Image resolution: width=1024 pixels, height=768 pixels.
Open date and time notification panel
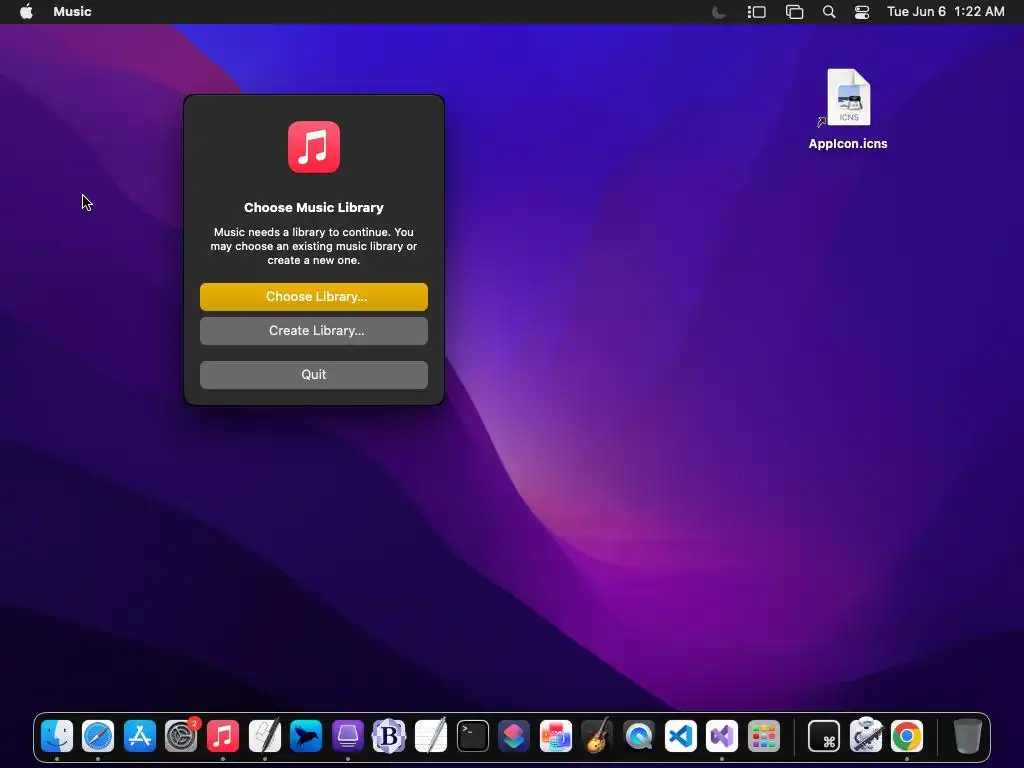[x=946, y=12]
